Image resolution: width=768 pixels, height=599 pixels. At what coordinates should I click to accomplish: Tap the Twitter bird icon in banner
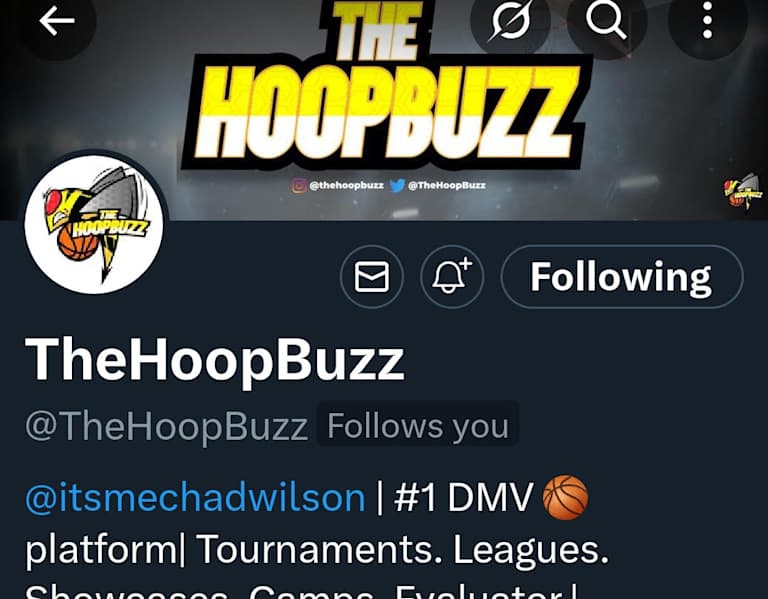click(397, 185)
